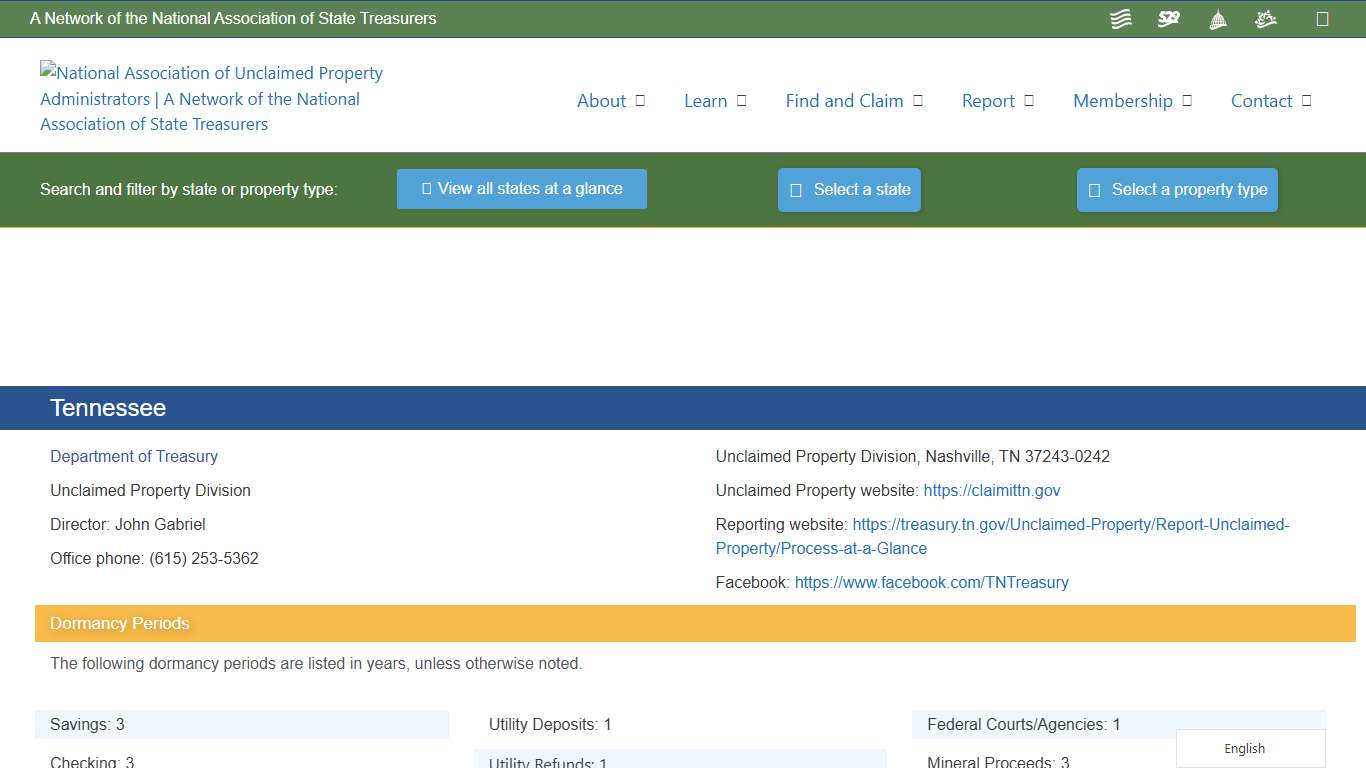1366x768 pixels.
Task: Open search using the top-right search icon
Action: point(1322,18)
